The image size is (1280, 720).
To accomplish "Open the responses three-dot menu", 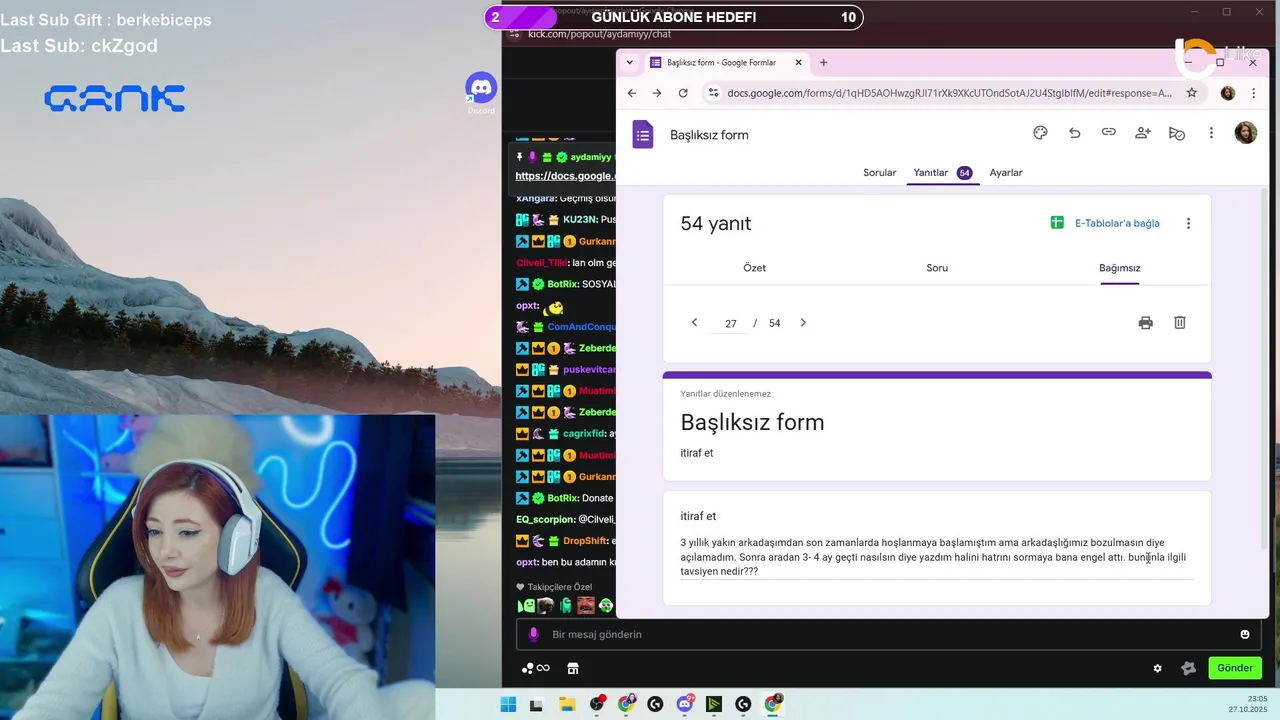I will [x=1188, y=223].
